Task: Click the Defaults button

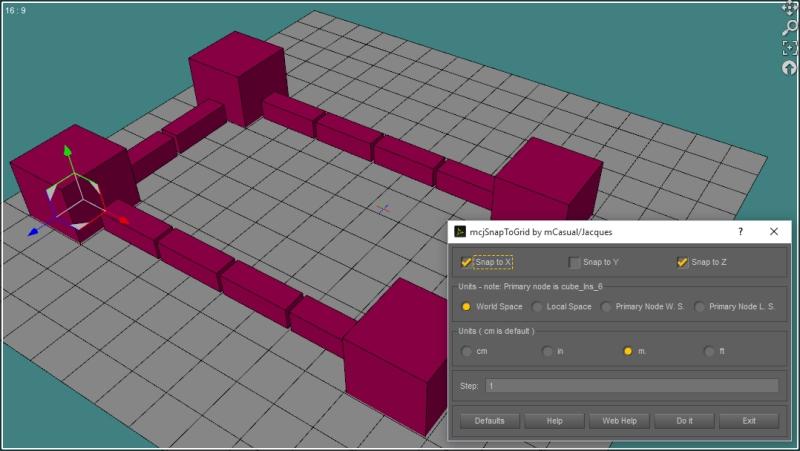Action: [x=489, y=421]
